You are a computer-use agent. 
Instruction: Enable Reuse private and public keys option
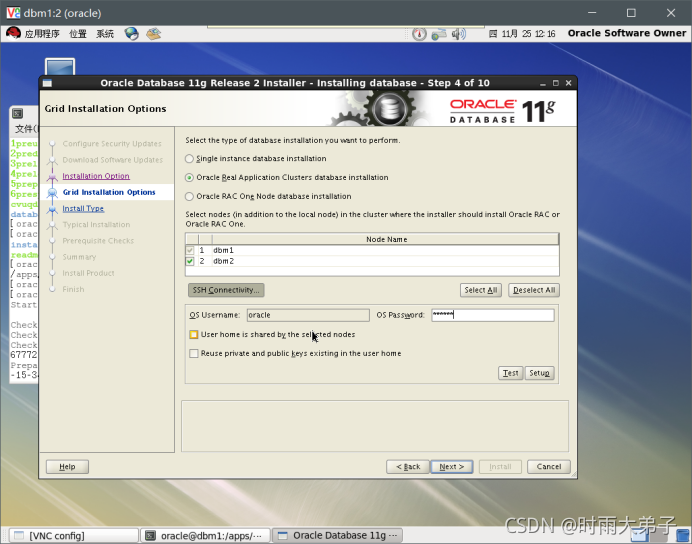(193, 353)
